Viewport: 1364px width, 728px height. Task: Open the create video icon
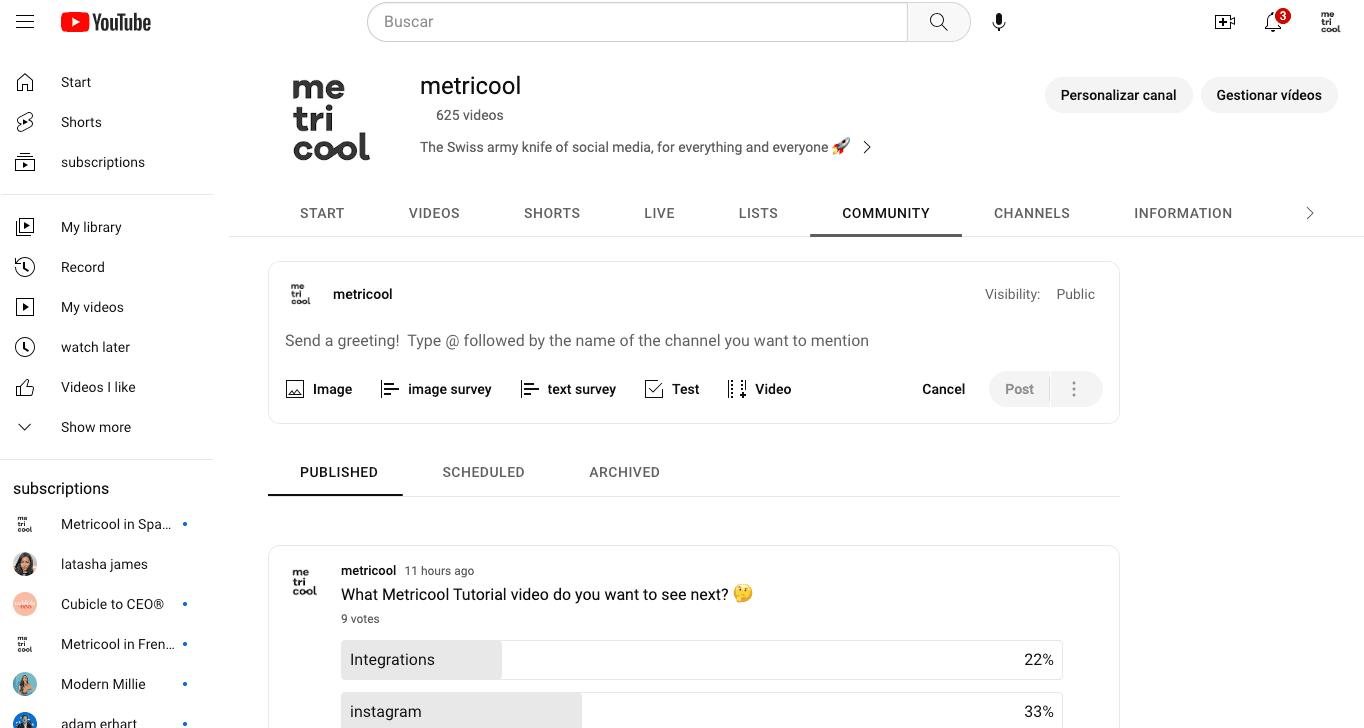click(x=1224, y=22)
